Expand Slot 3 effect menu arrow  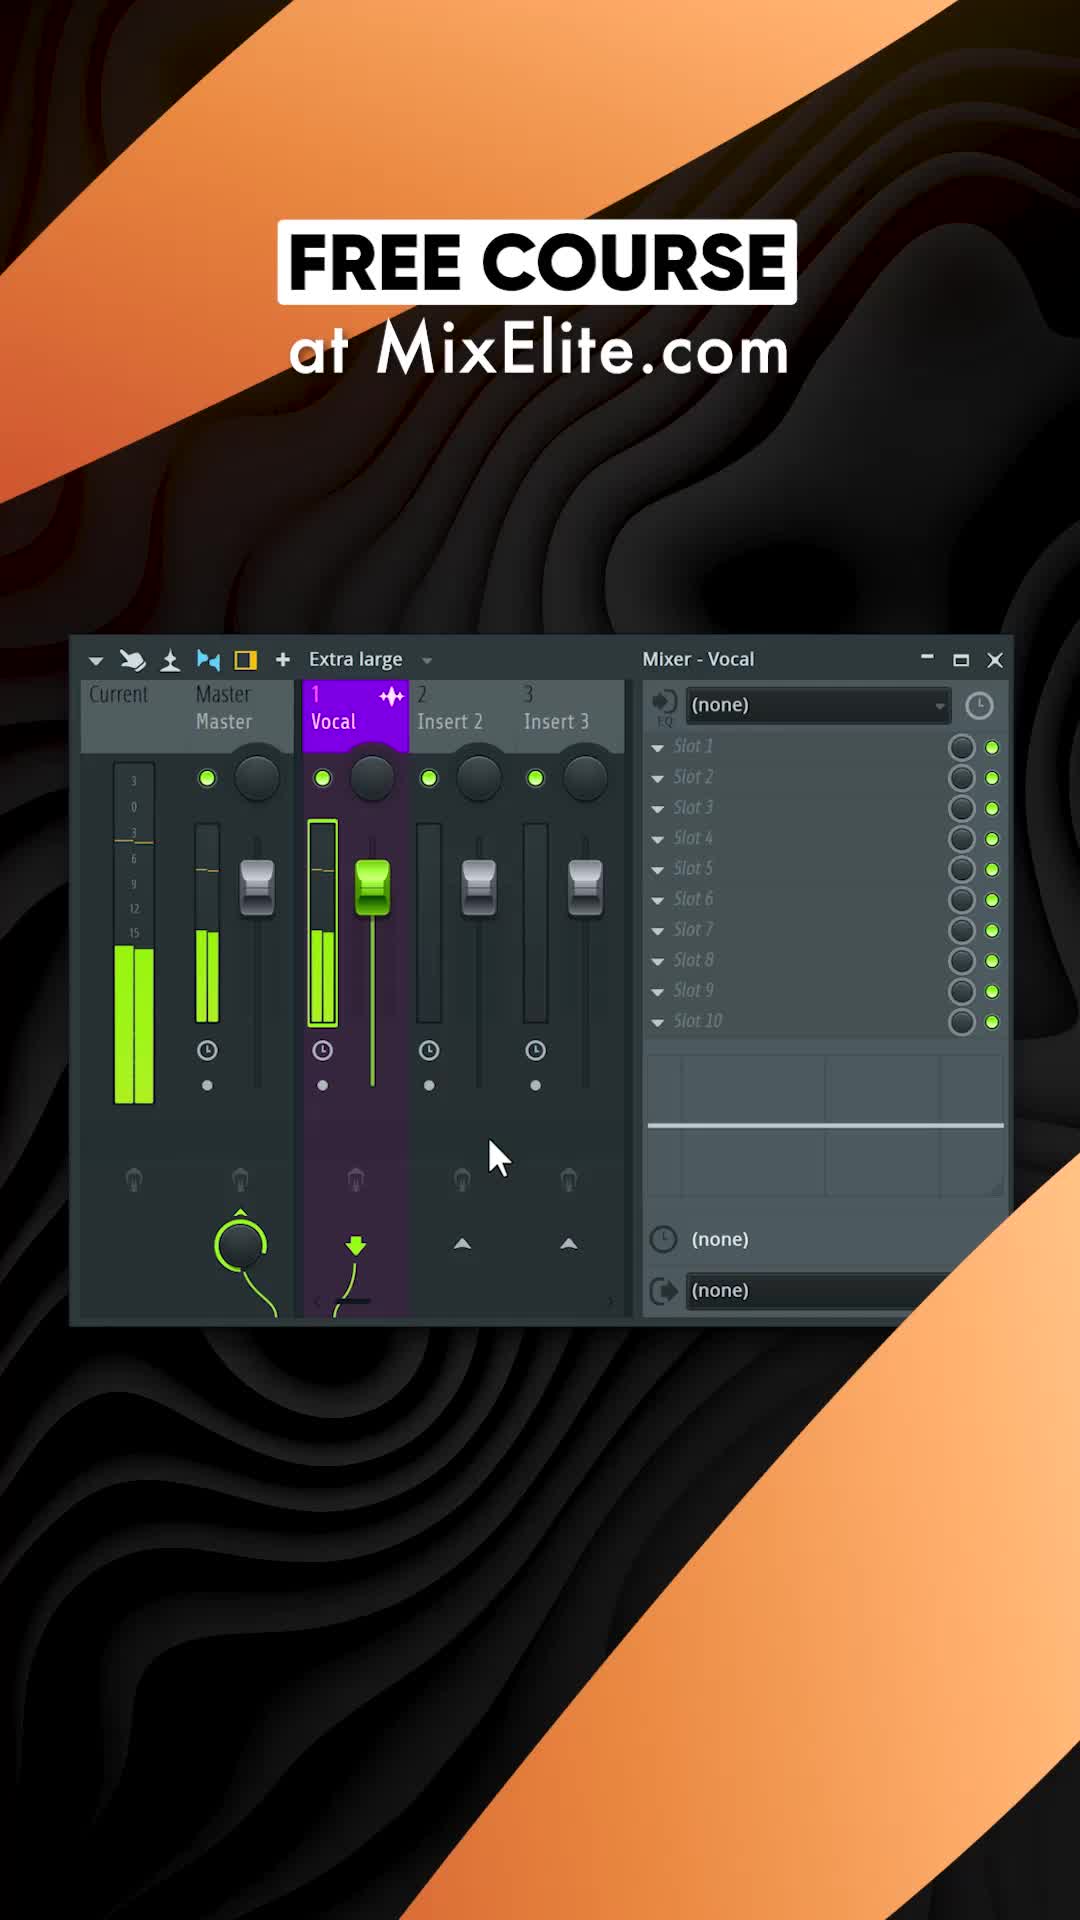[x=658, y=809]
